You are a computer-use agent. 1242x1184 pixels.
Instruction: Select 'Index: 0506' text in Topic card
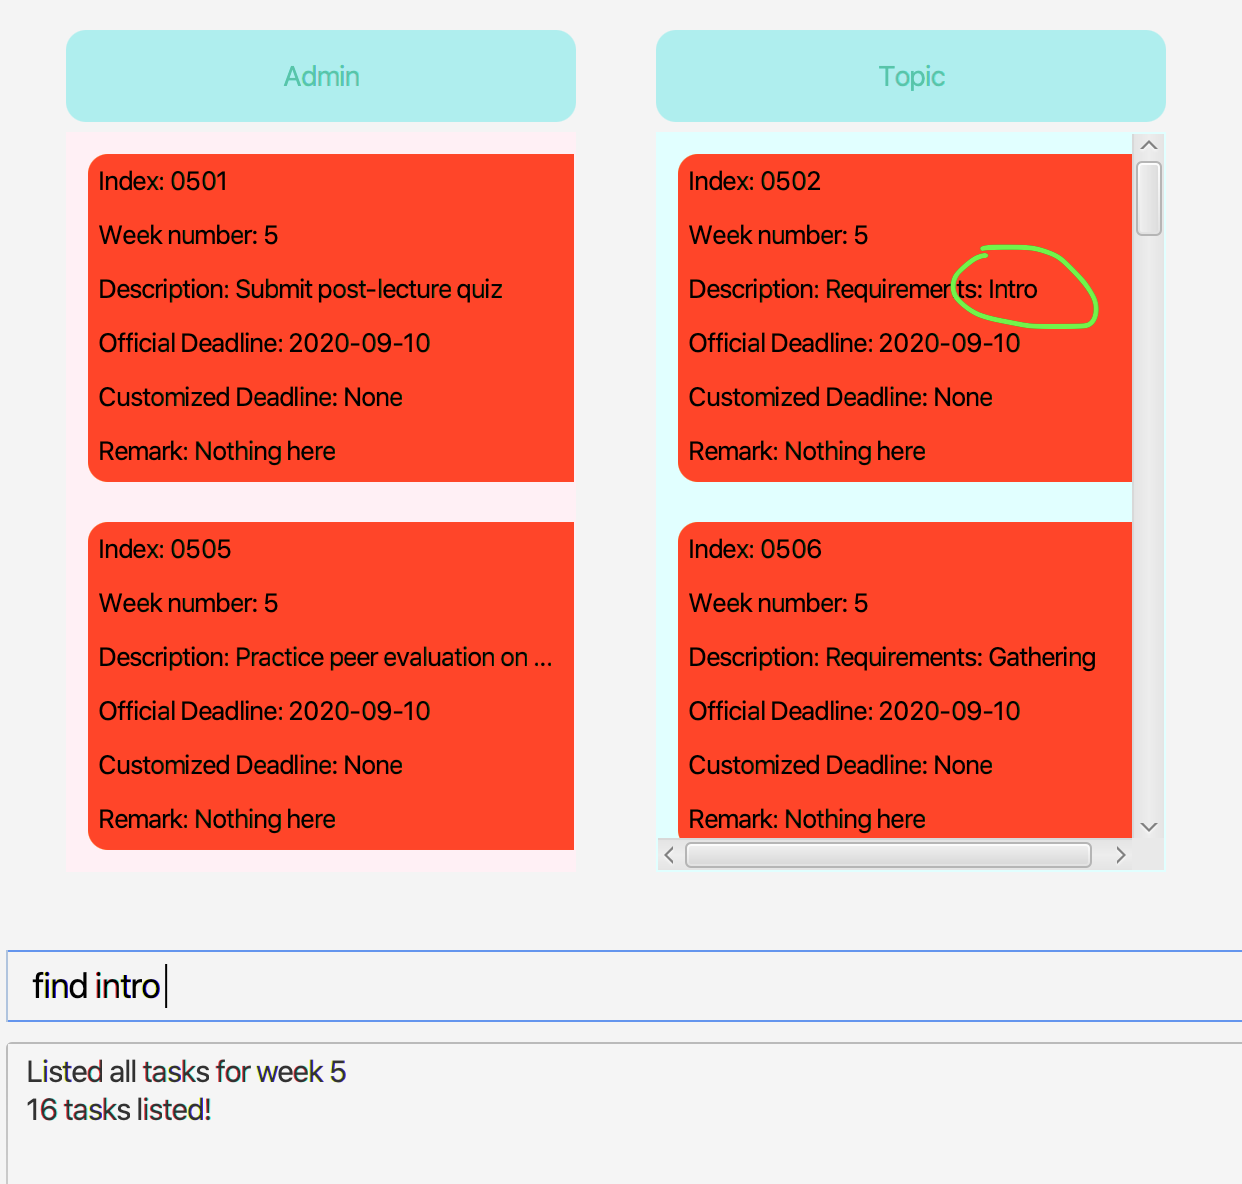coord(755,549)
